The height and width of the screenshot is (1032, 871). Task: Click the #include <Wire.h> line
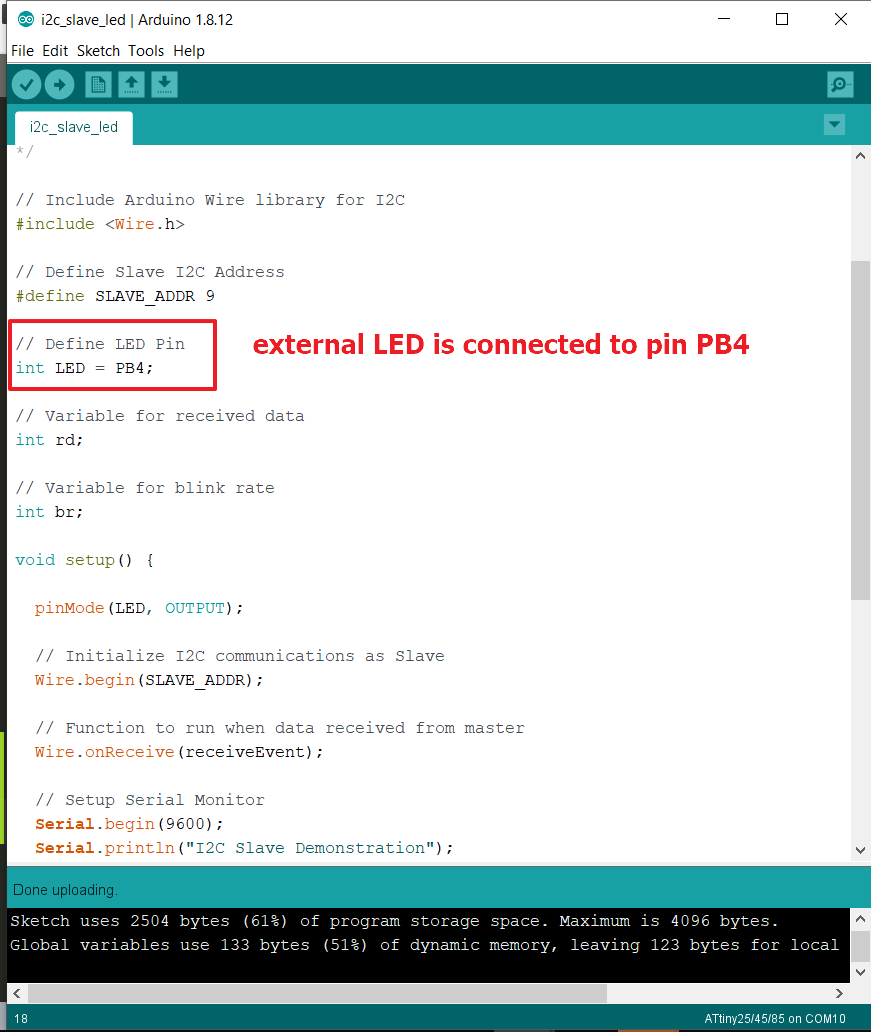click(x=100, y=224)
